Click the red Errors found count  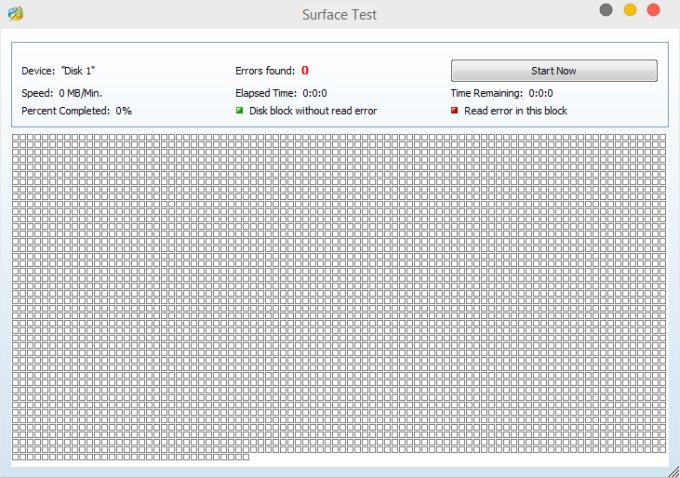(305, 70)
